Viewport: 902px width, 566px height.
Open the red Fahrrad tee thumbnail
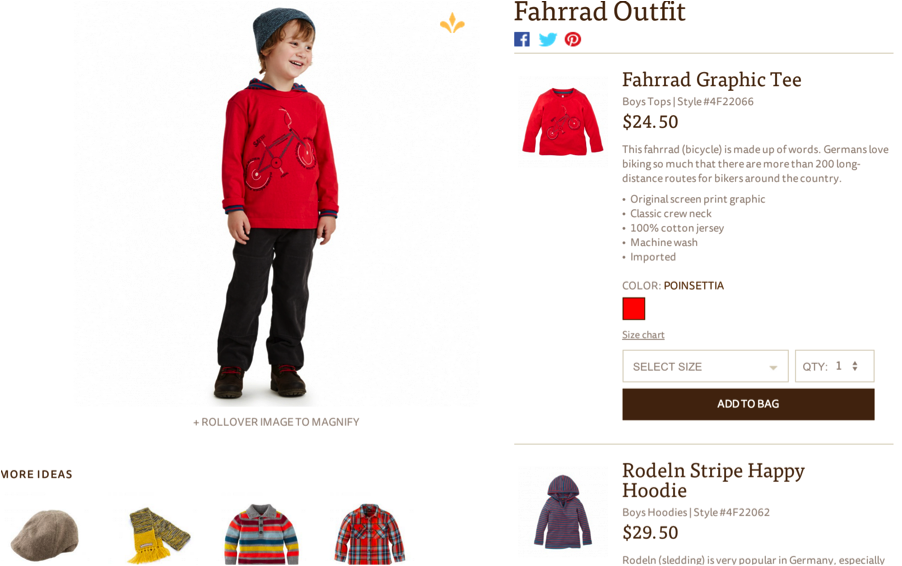pyautogui.click(x=562, y=121)
